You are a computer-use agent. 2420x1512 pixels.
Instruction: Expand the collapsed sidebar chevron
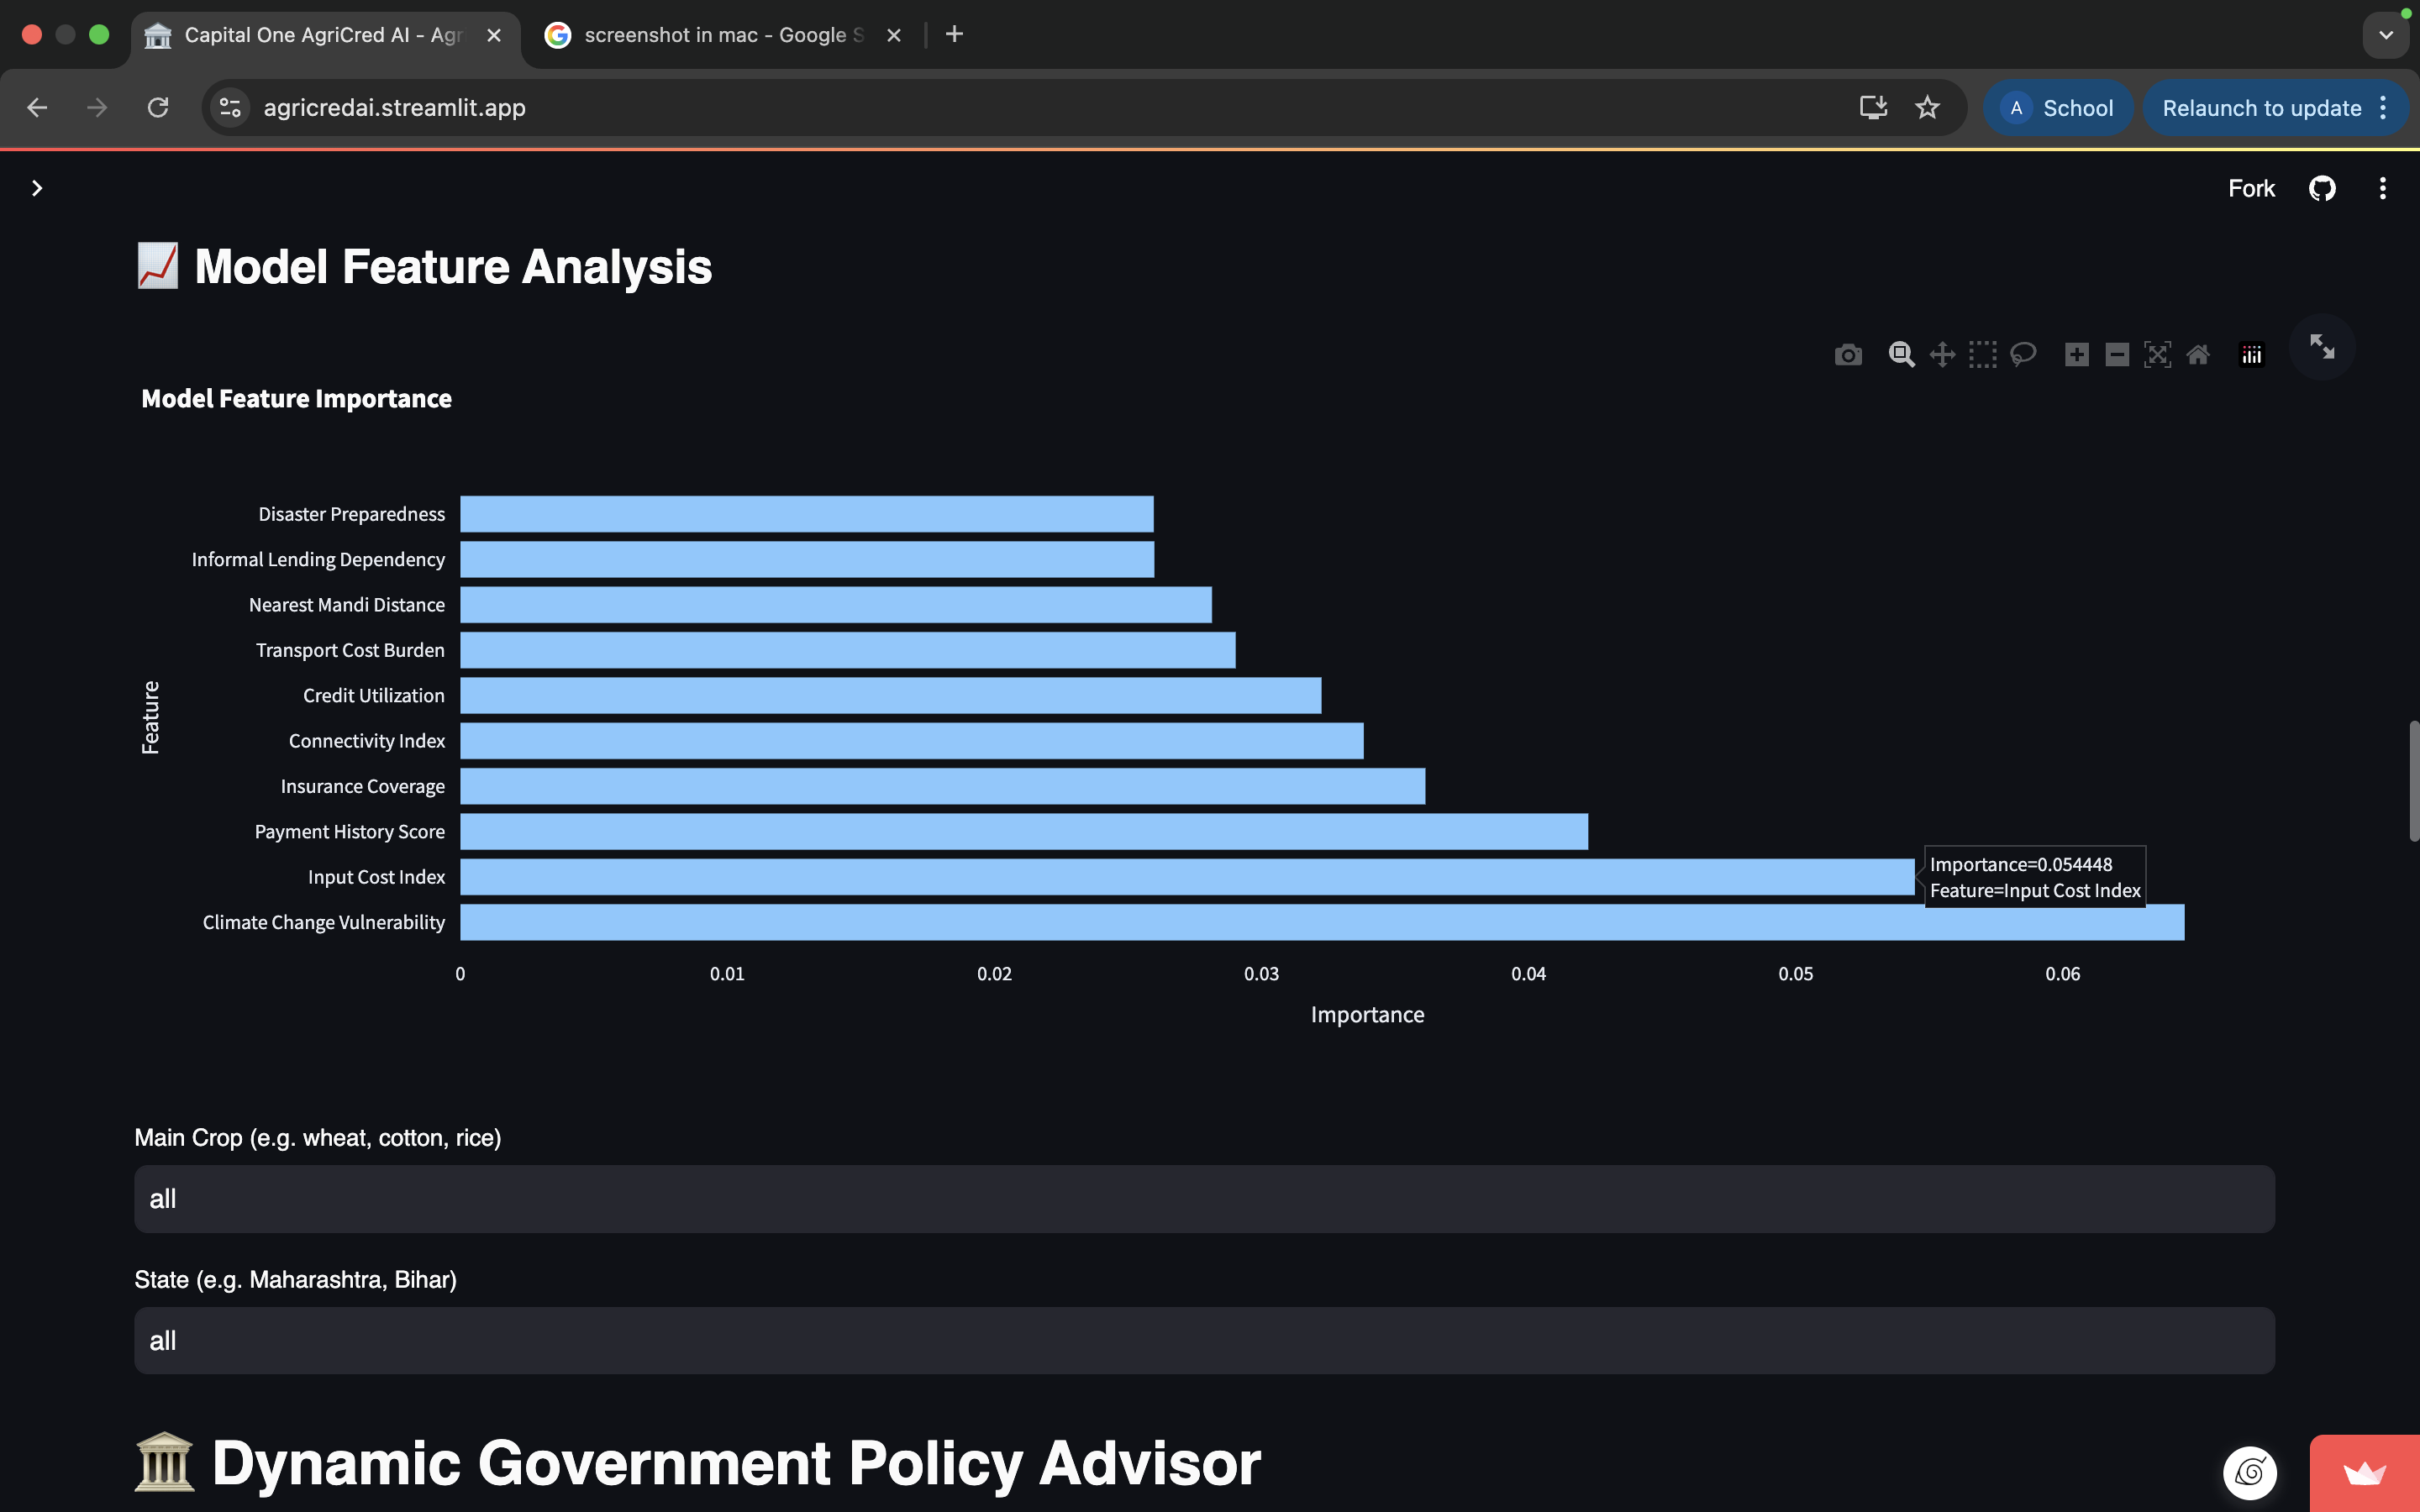click(x=37, y=188)
